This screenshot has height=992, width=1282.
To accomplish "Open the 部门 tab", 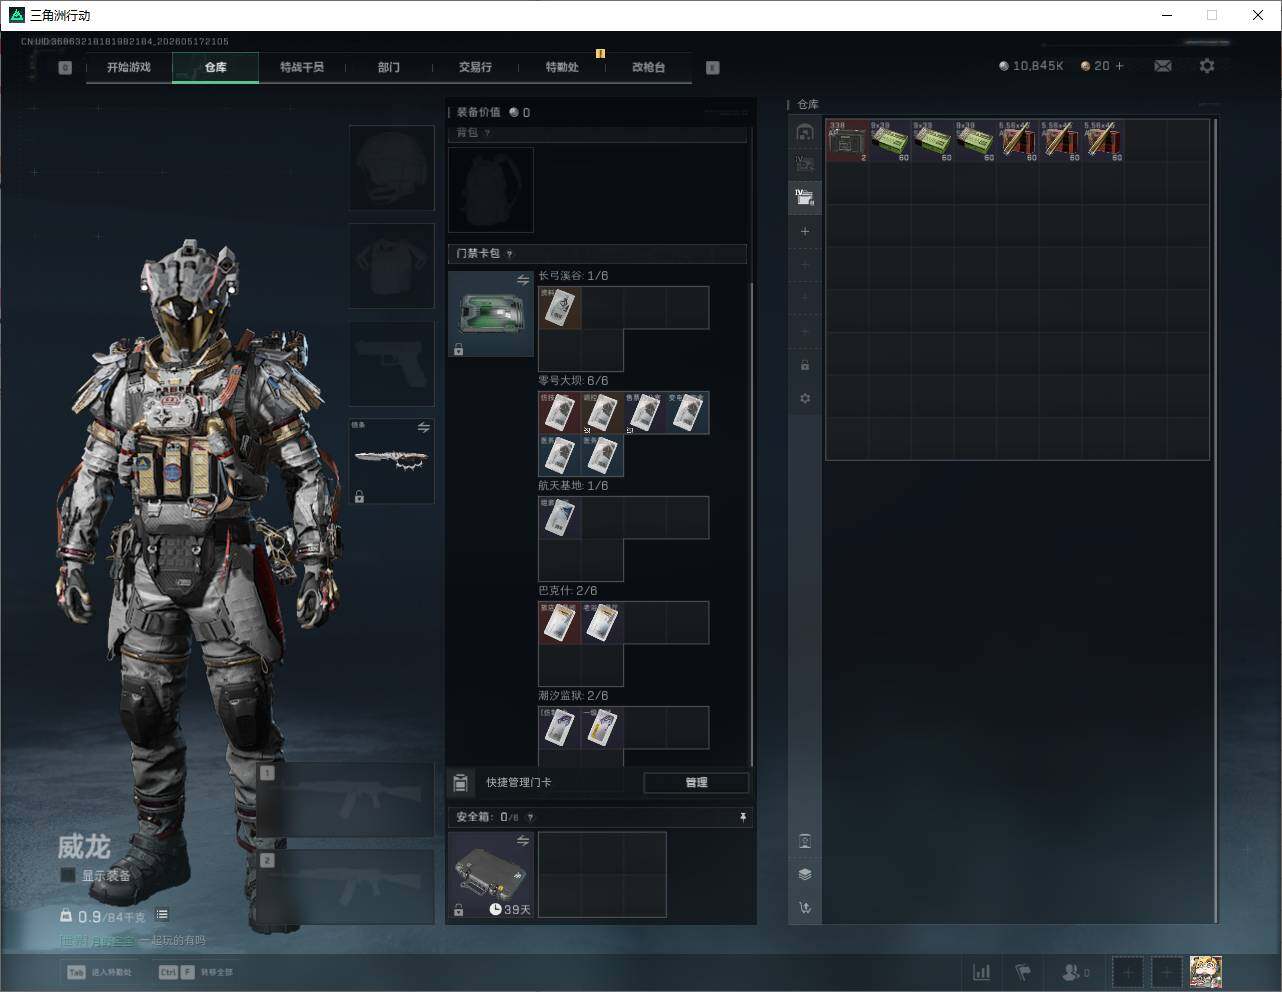I will [x=389, y=67].
